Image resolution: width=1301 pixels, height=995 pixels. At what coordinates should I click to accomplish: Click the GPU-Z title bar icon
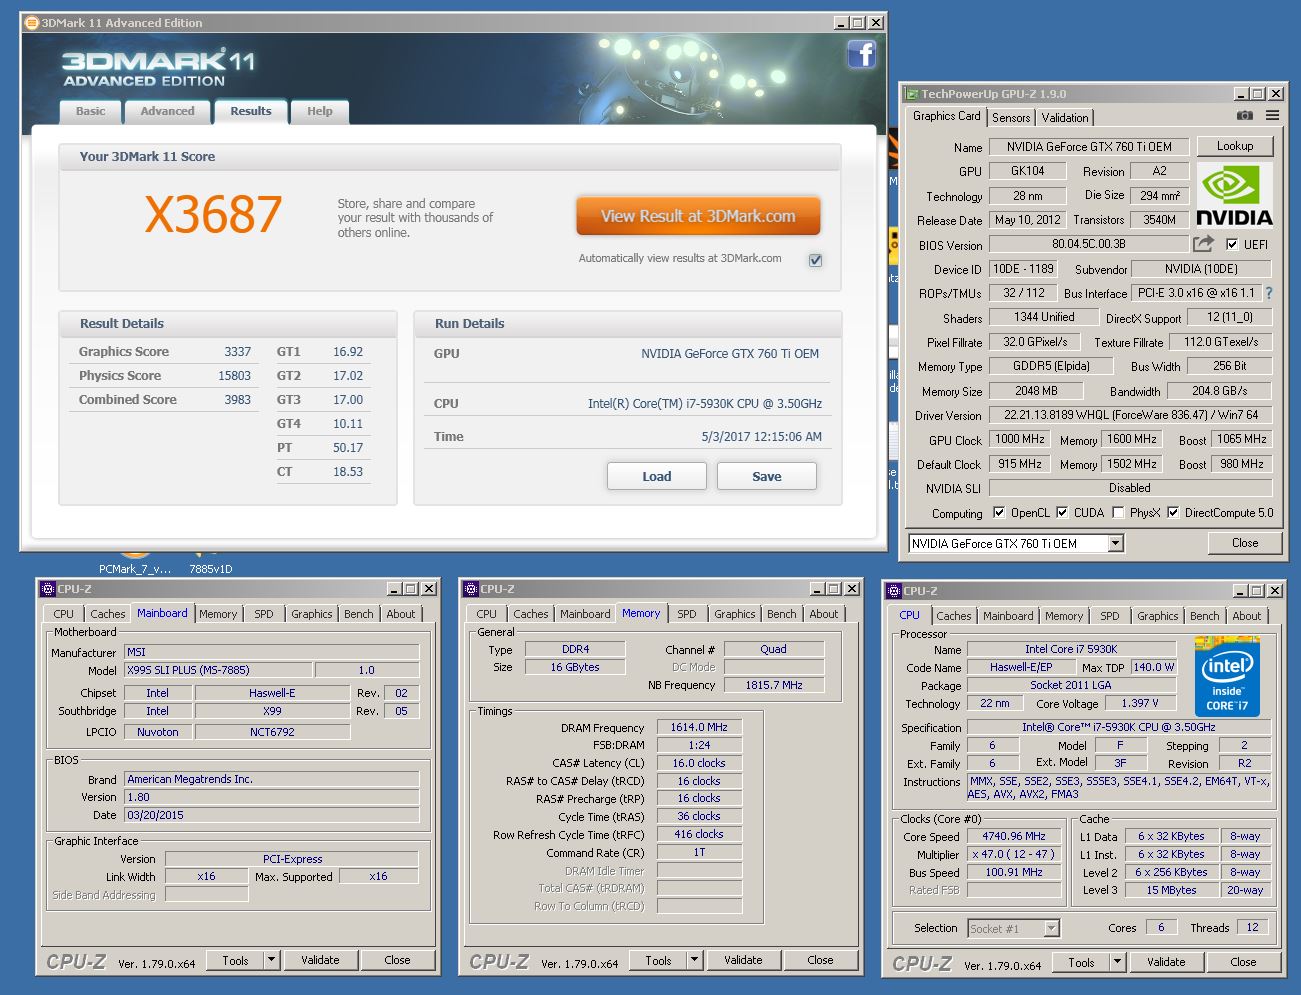click(x=912, y=93)
